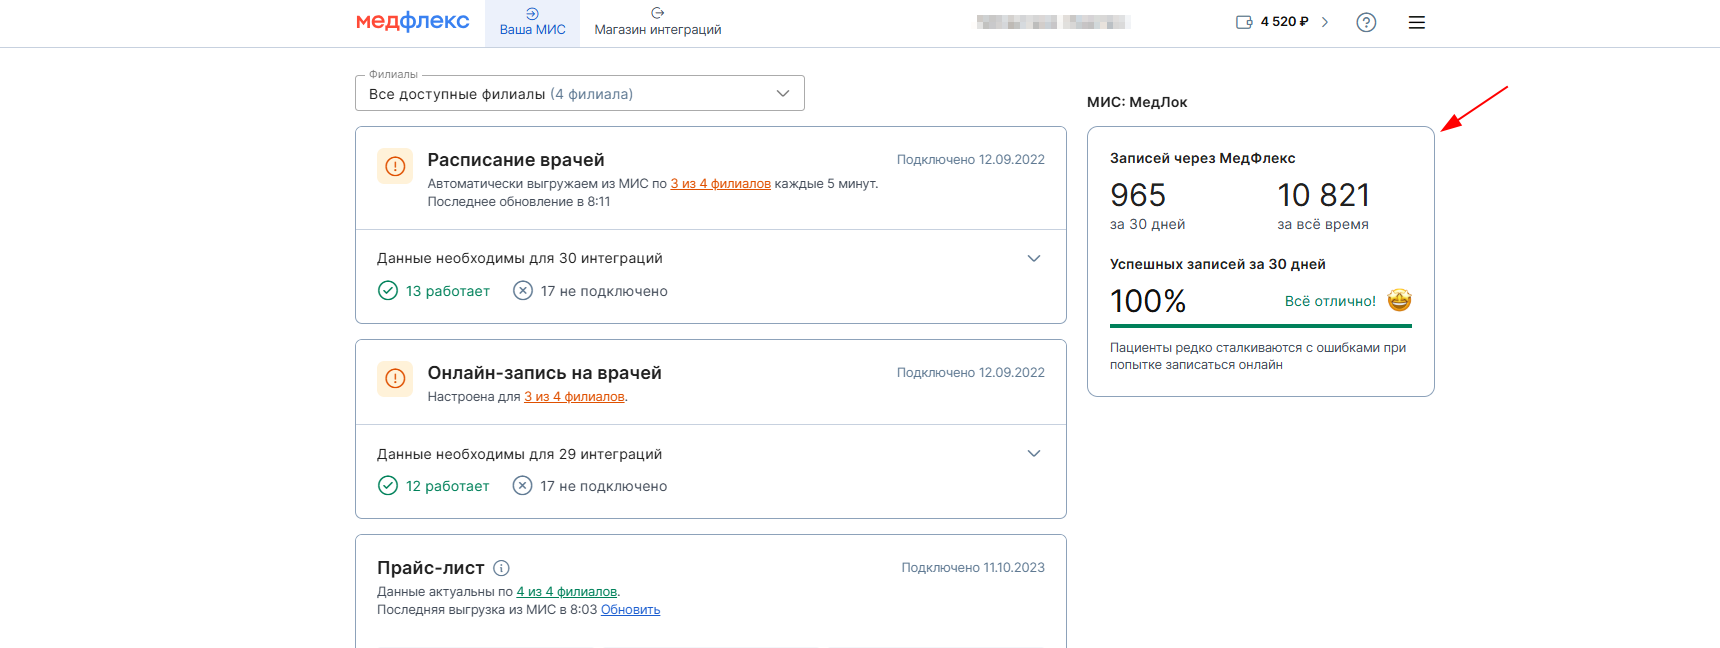Open the Медфлекс logo home page
This screenshot has width=1720, height=648.
click(x=412, y=21)
